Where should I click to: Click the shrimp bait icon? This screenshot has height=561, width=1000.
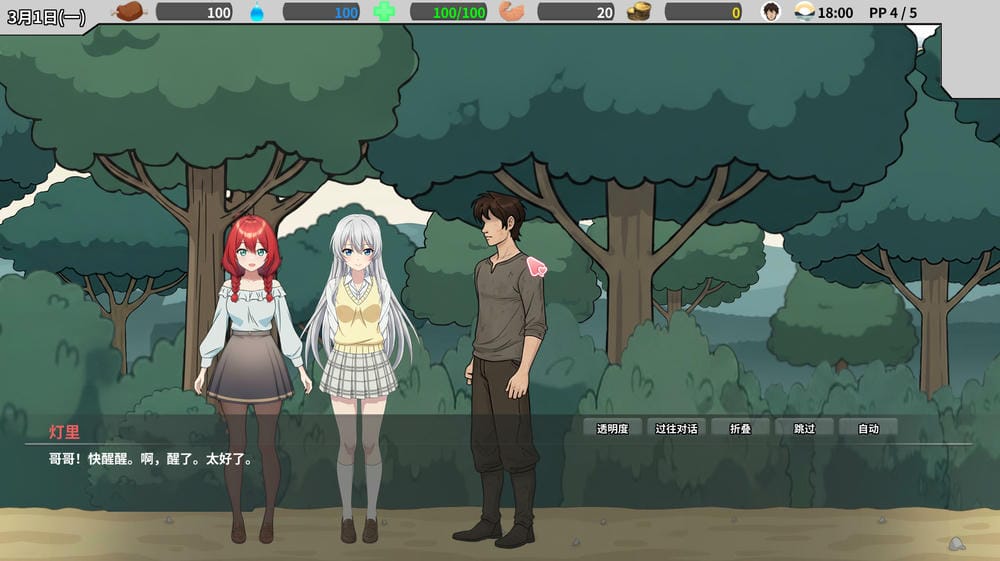[x=511, y=11]
